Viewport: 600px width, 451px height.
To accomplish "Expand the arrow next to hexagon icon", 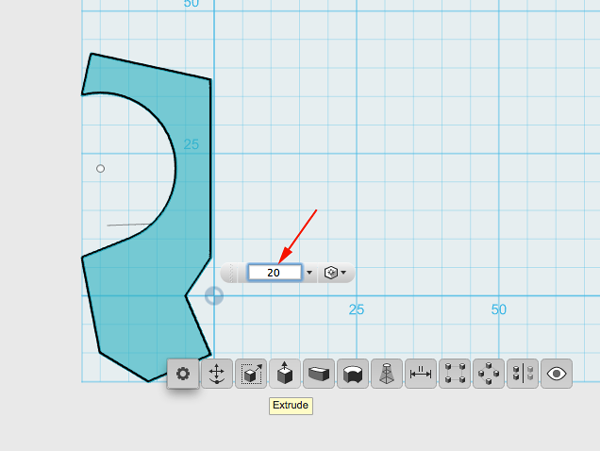I will tap(343, 273).
